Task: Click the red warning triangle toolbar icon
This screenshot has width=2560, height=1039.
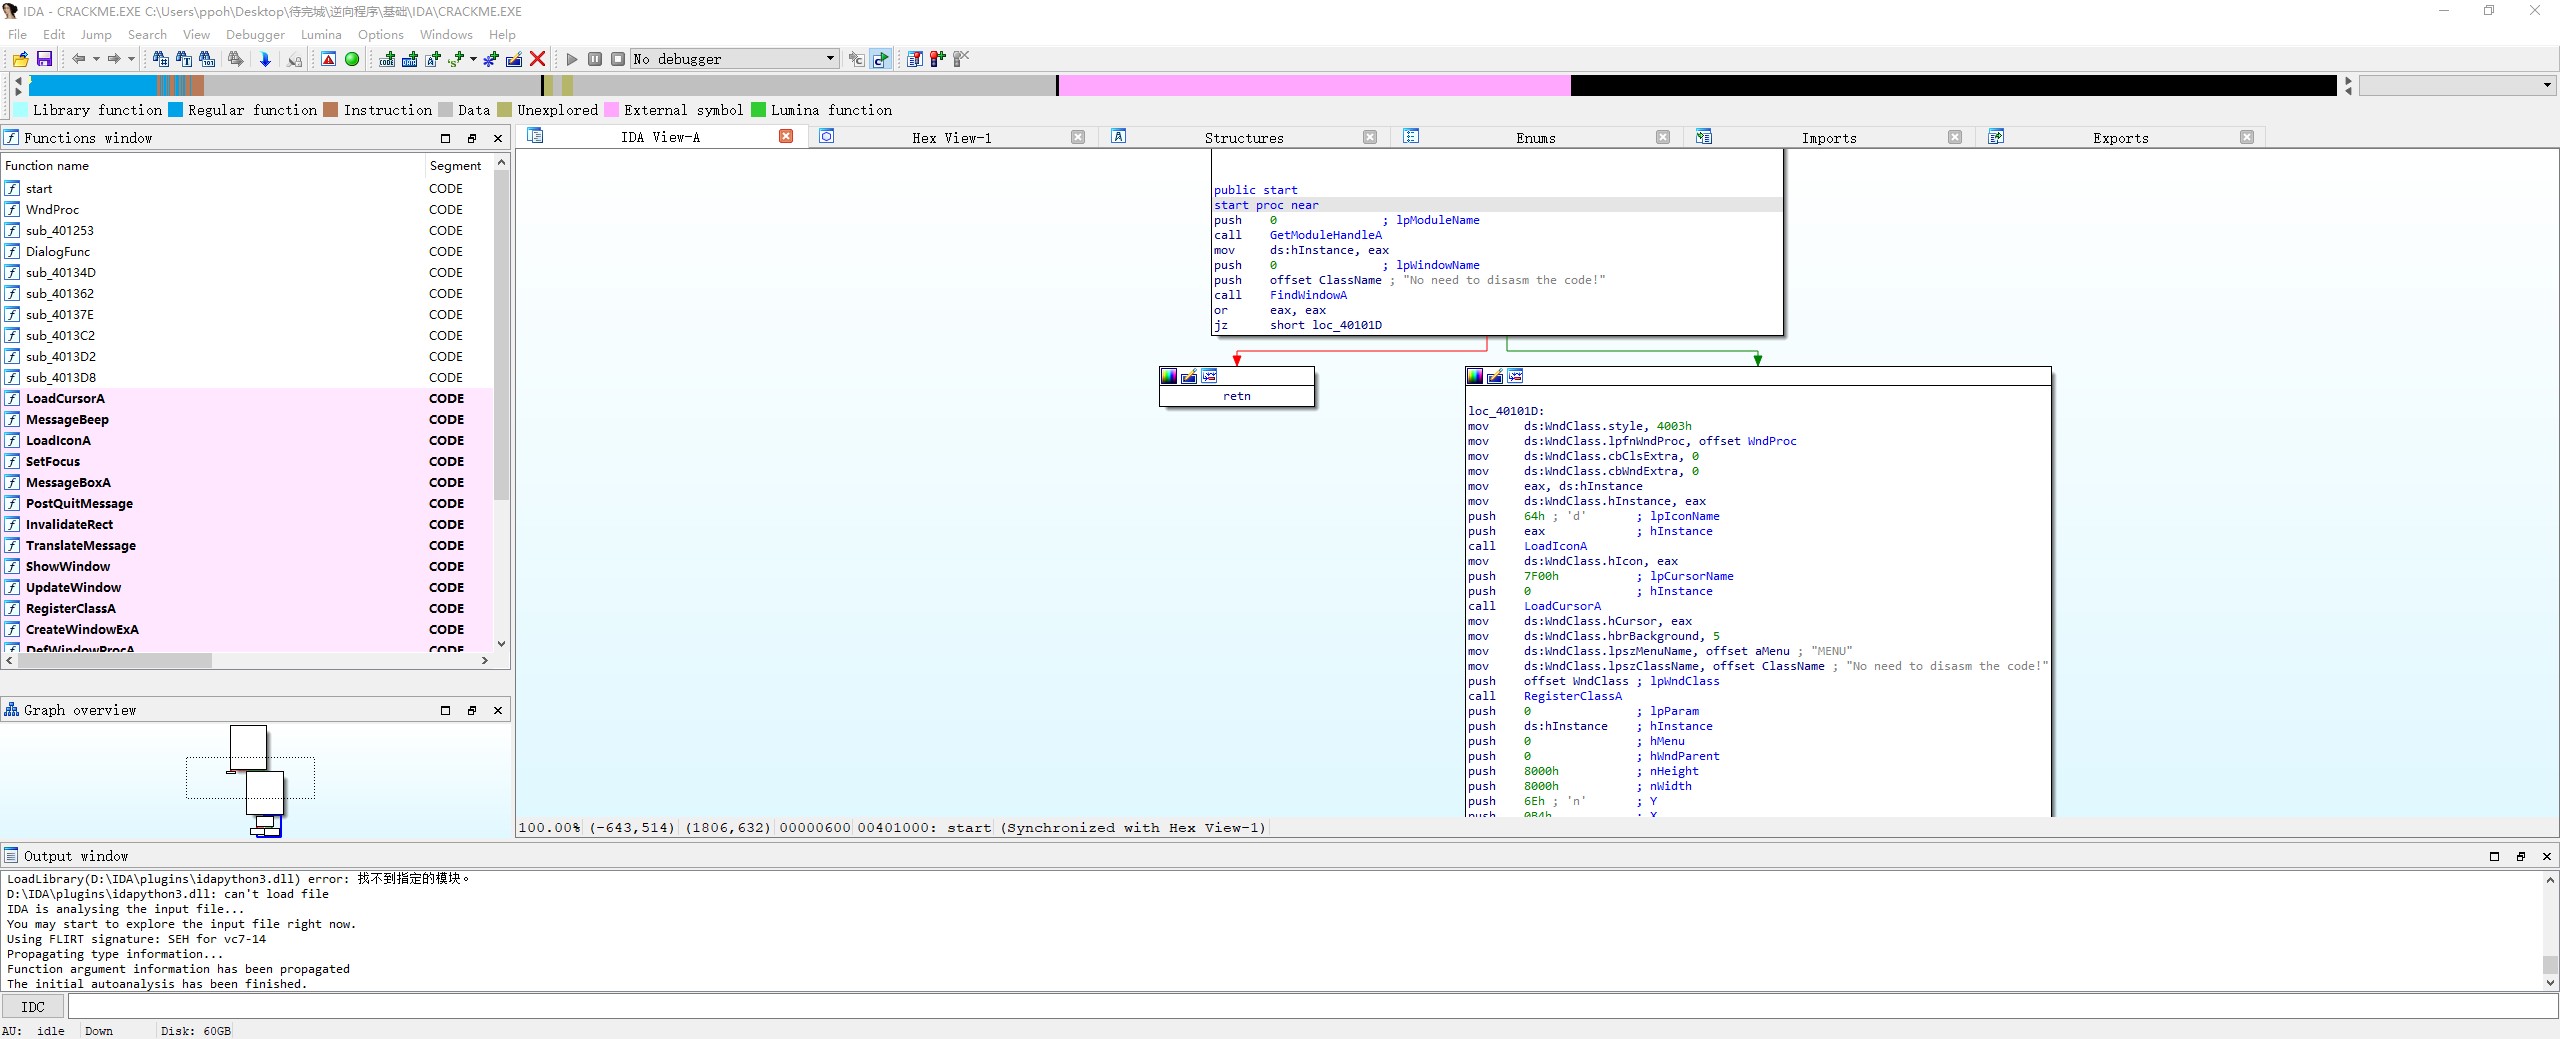Action: coord(328,59)
